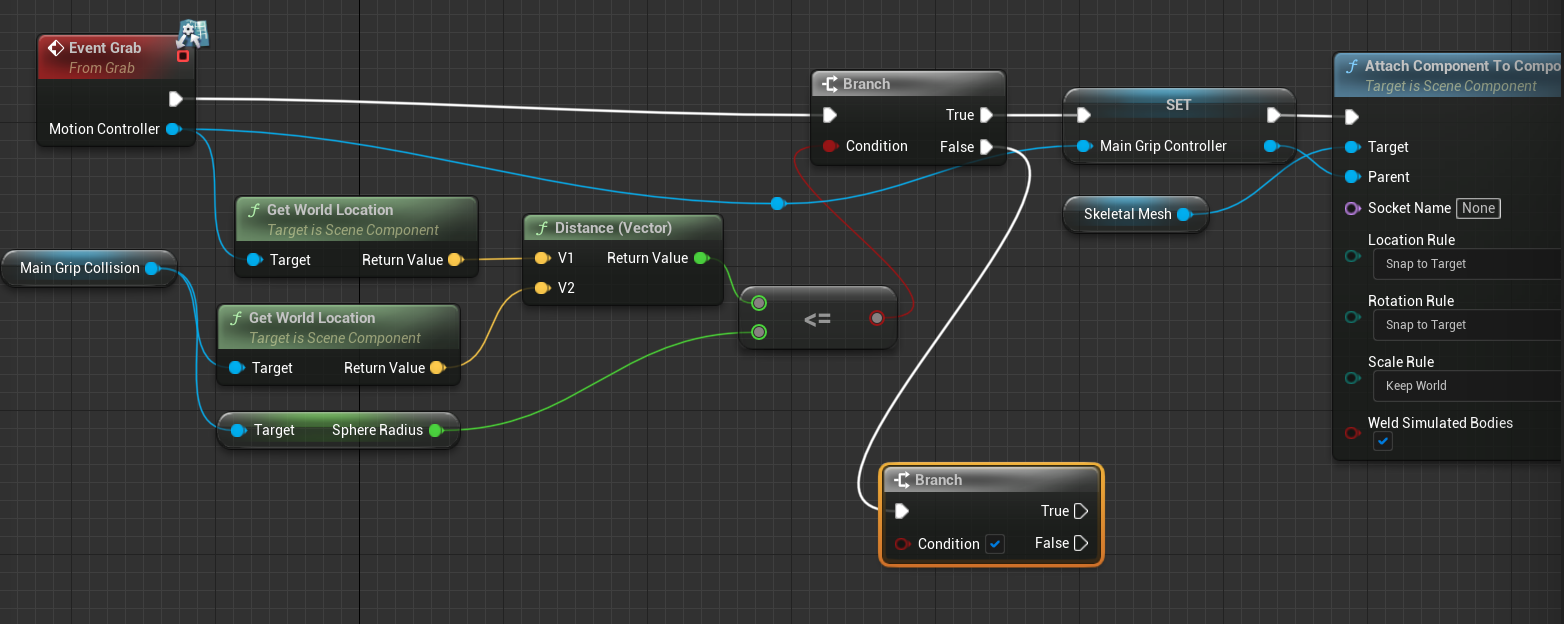1564x624 pixels.
Task: Select upper Branch node title
Action: click(x=866, y=84)
